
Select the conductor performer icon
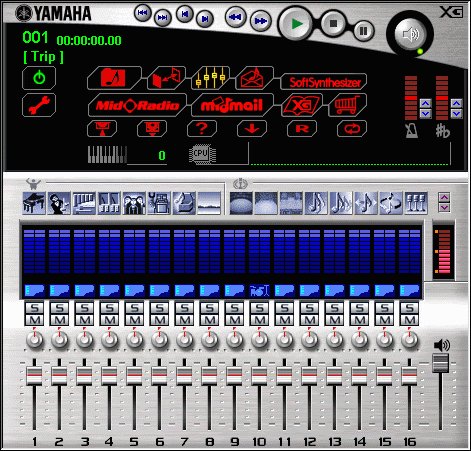59,203
